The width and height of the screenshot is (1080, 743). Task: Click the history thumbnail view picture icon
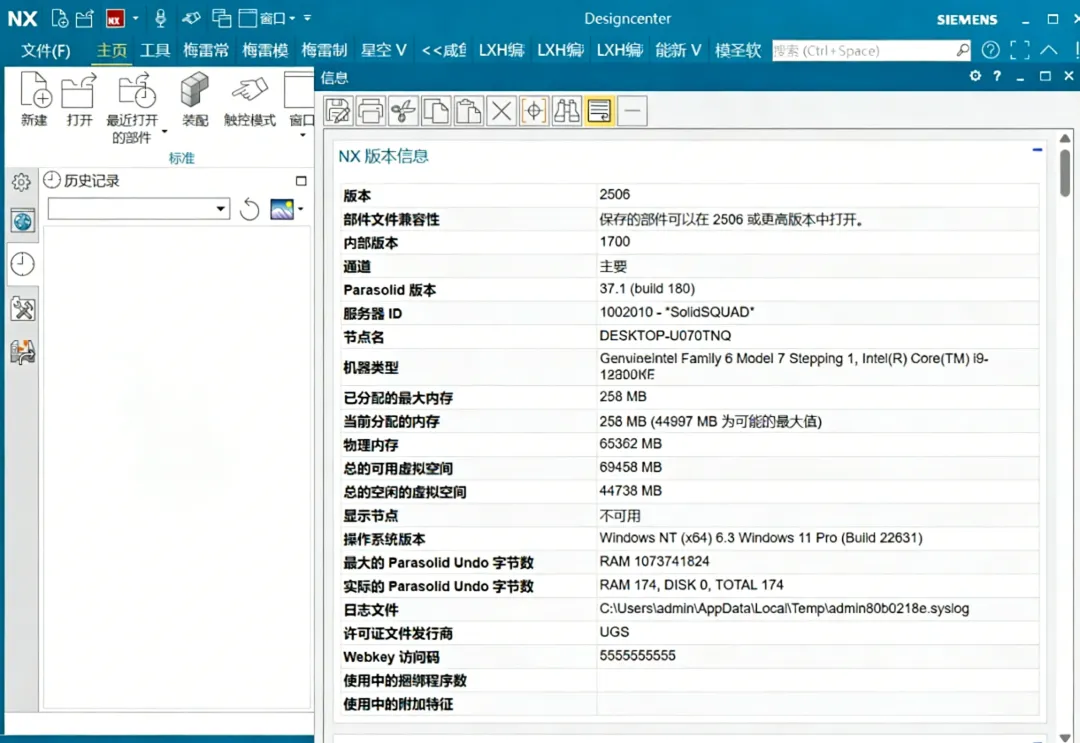click(282, 209)
